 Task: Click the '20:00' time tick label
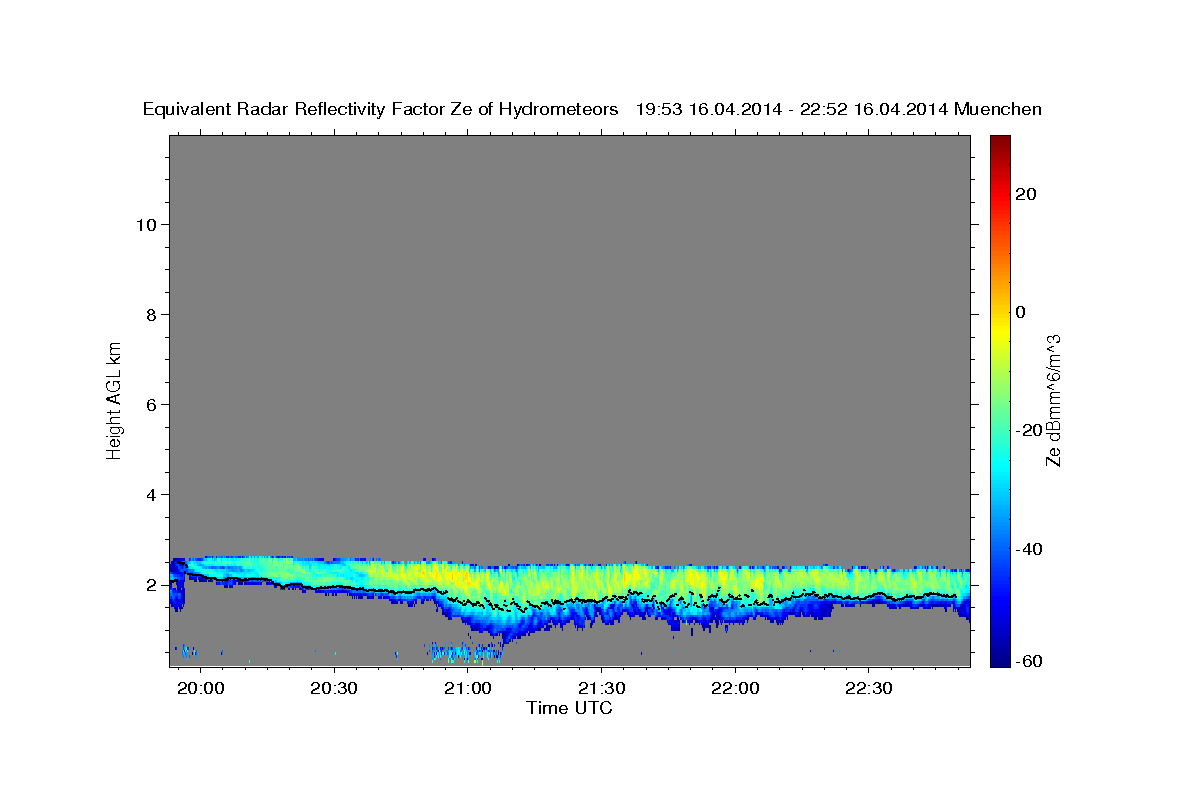click(200, 689)
